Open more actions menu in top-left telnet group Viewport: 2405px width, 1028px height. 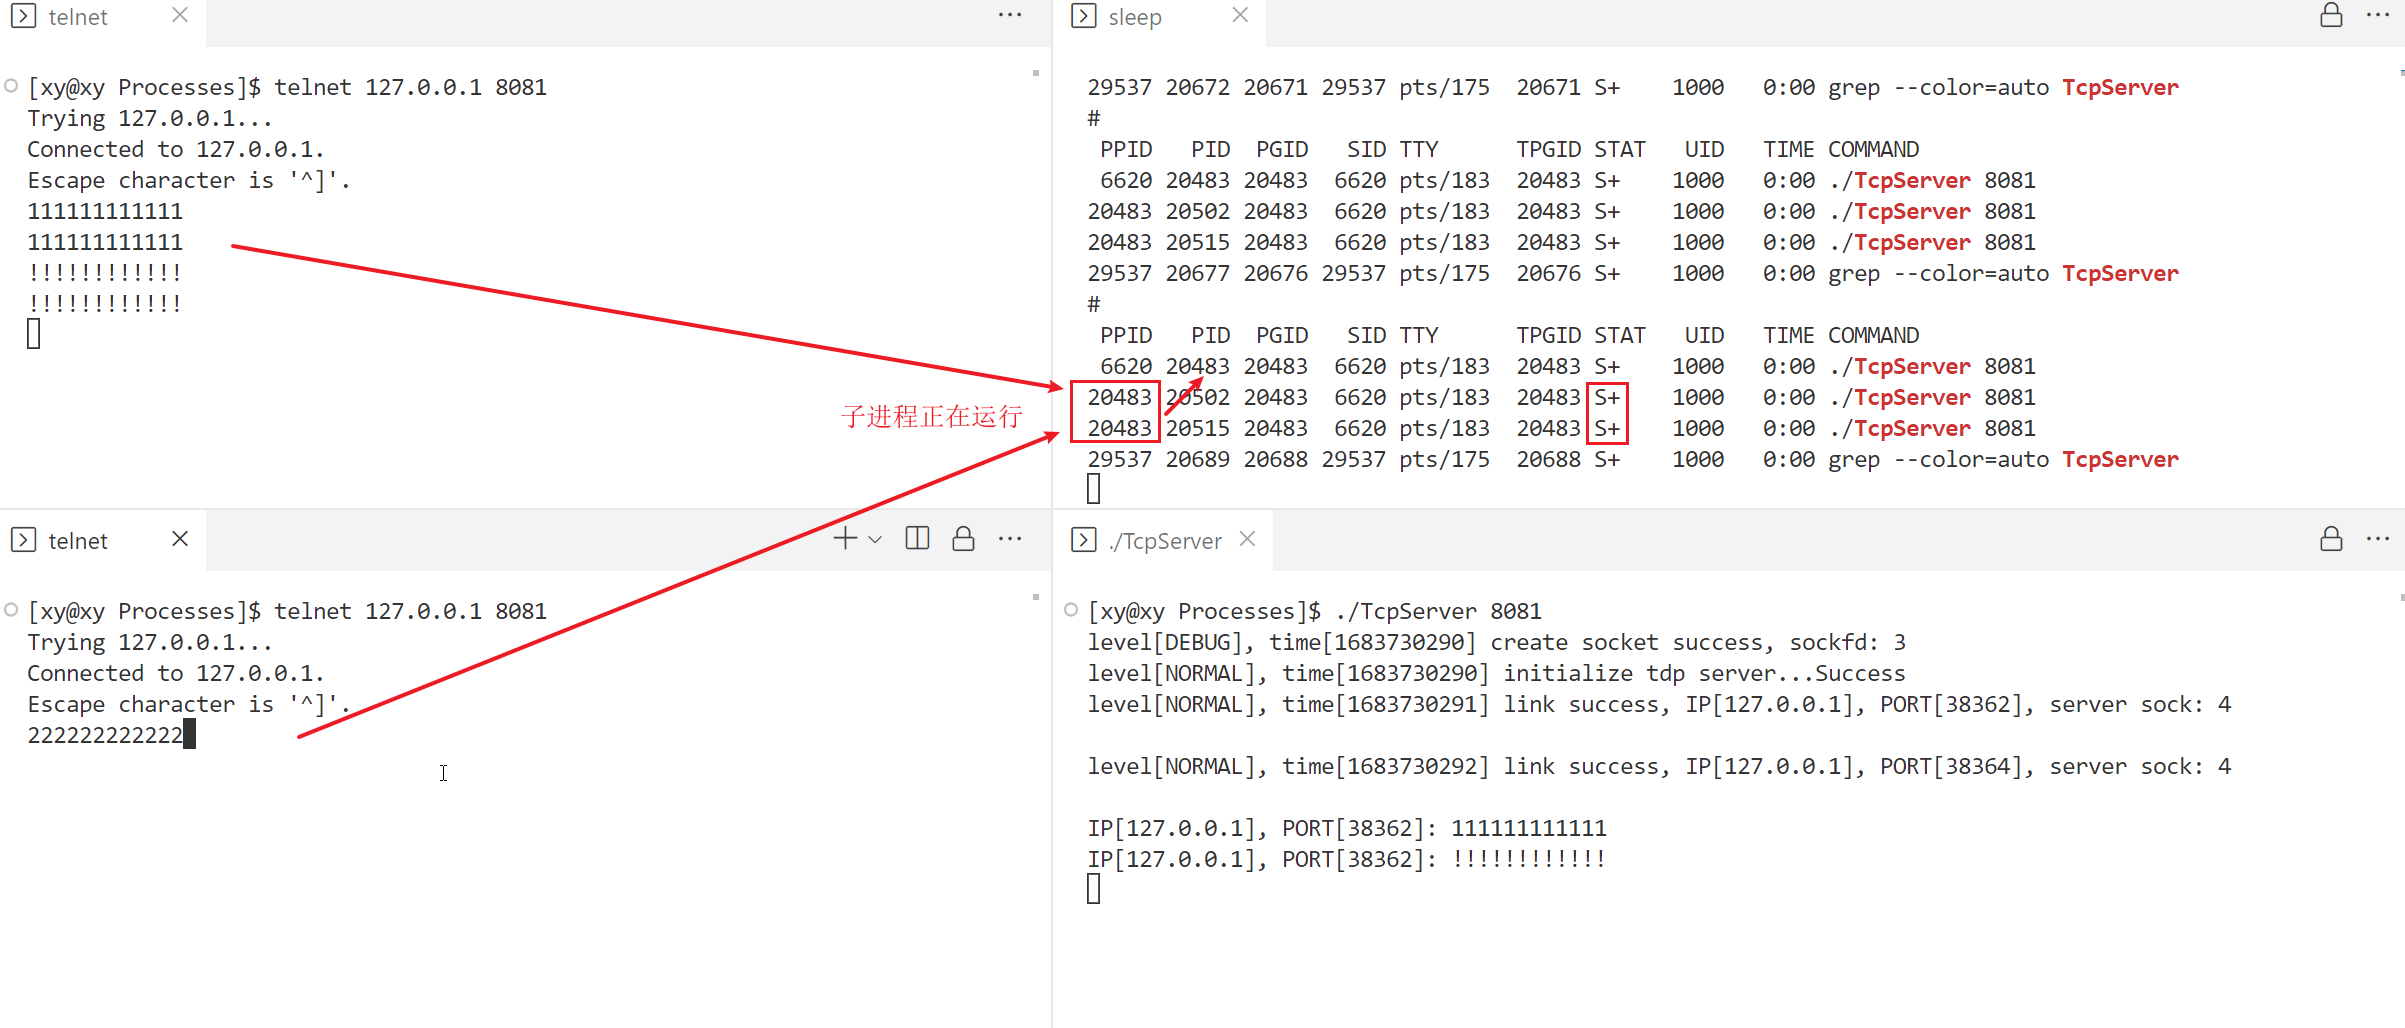[x=1010, y=16]
